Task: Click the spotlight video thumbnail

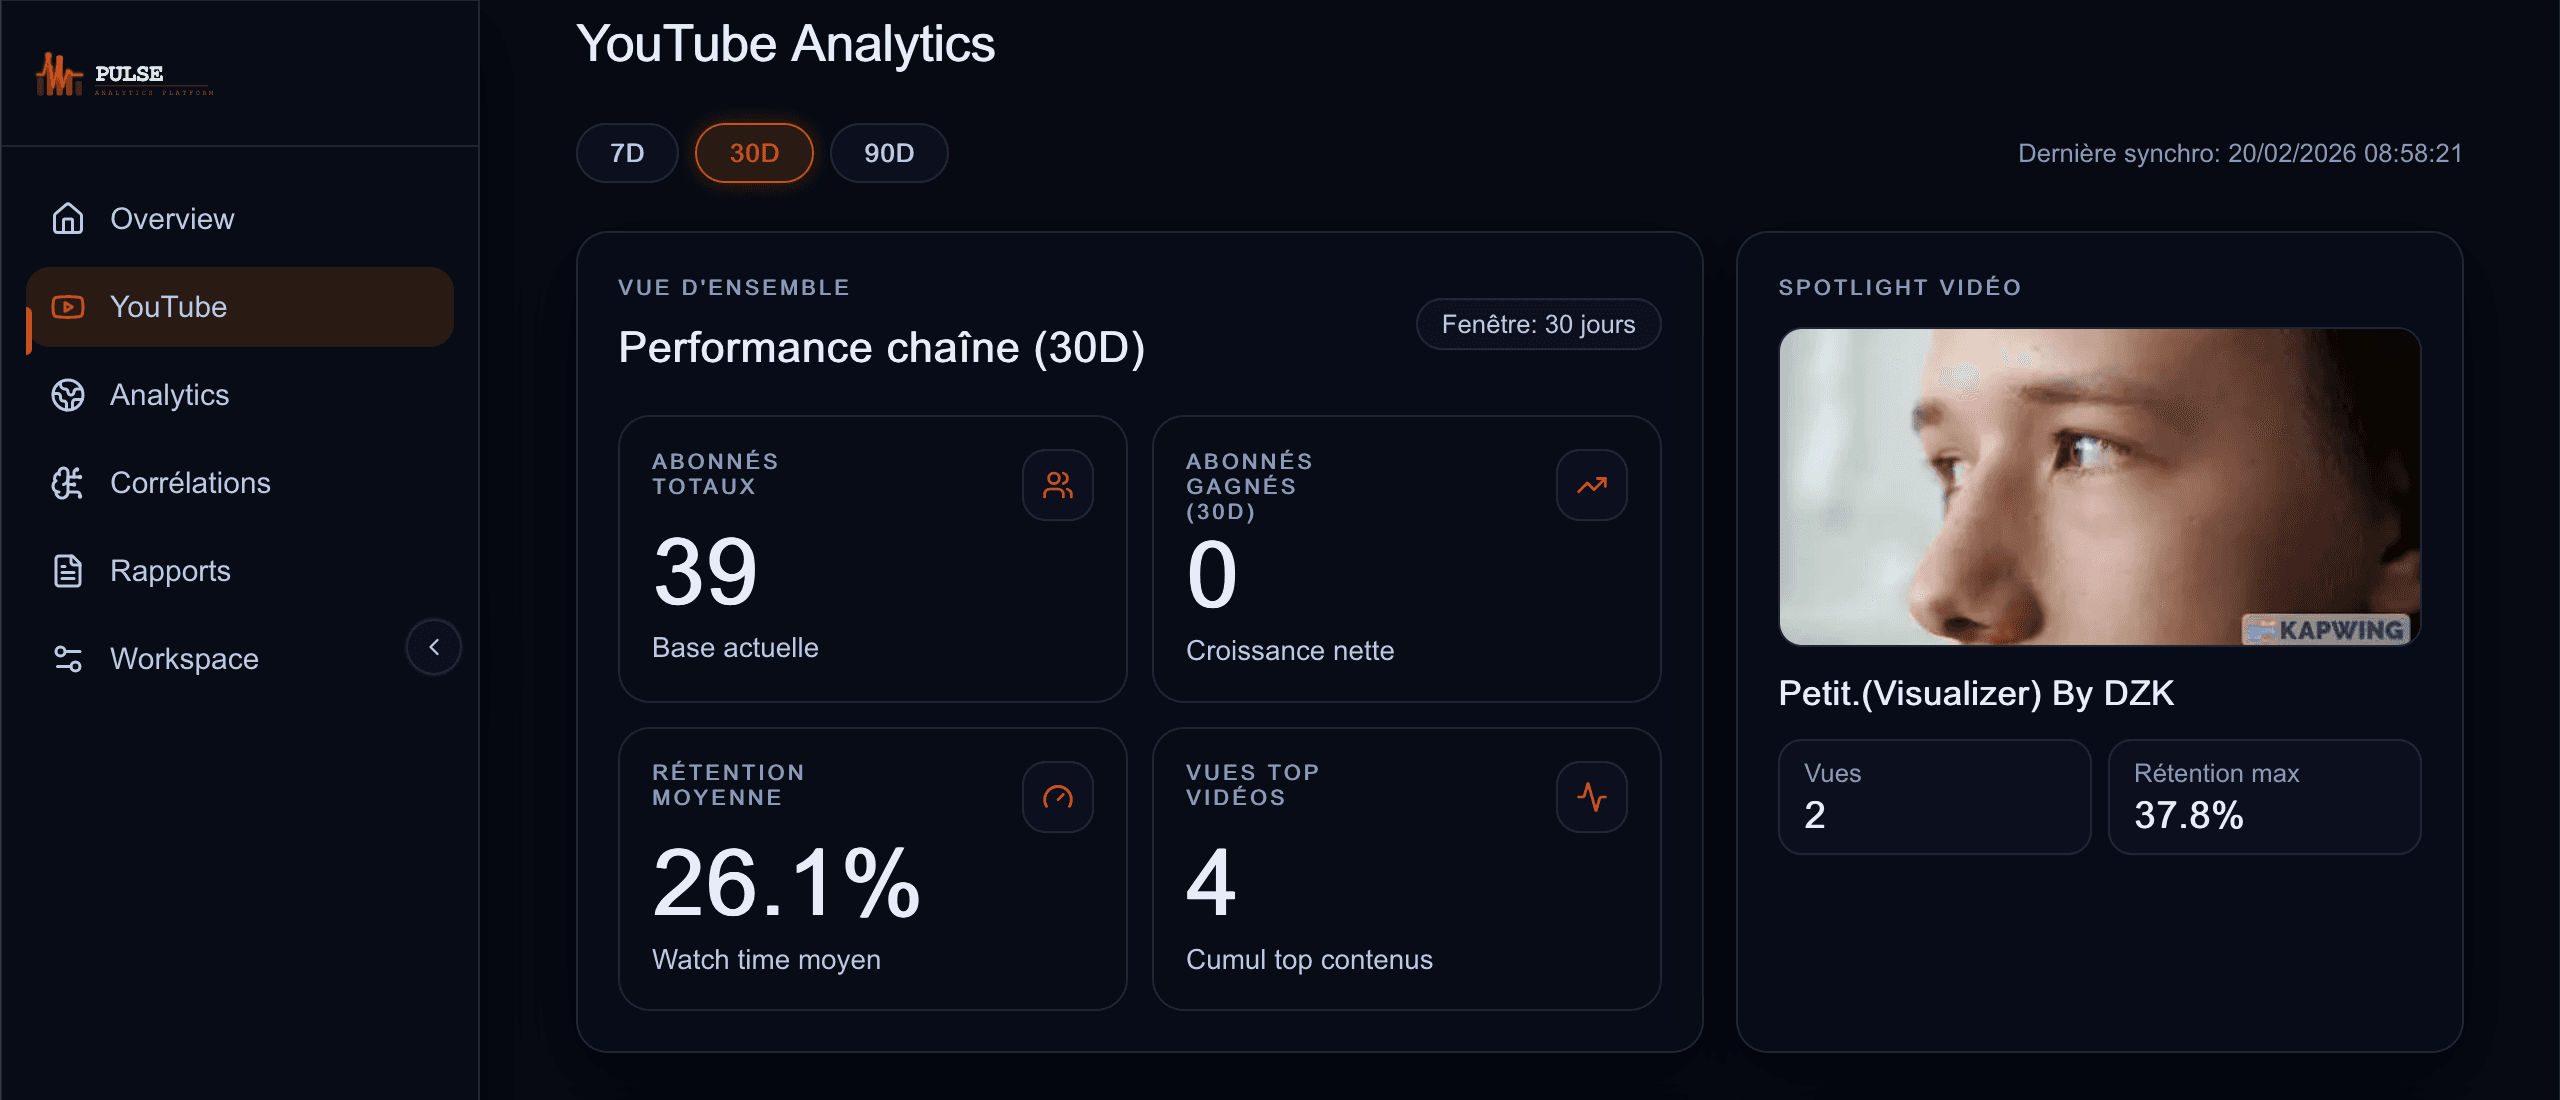Action: (2099, 487)
